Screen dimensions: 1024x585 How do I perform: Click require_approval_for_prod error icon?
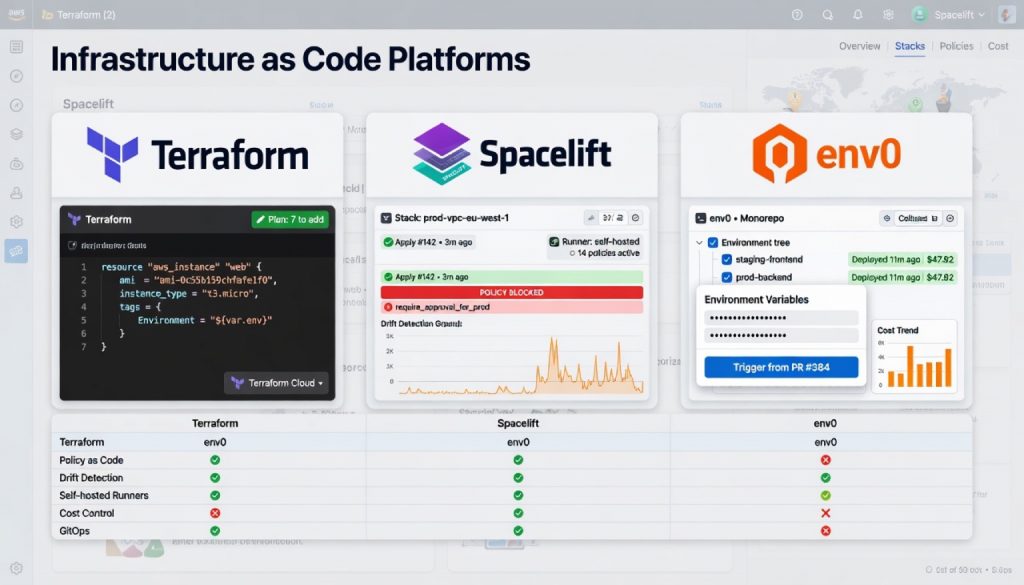pos(388,307)
